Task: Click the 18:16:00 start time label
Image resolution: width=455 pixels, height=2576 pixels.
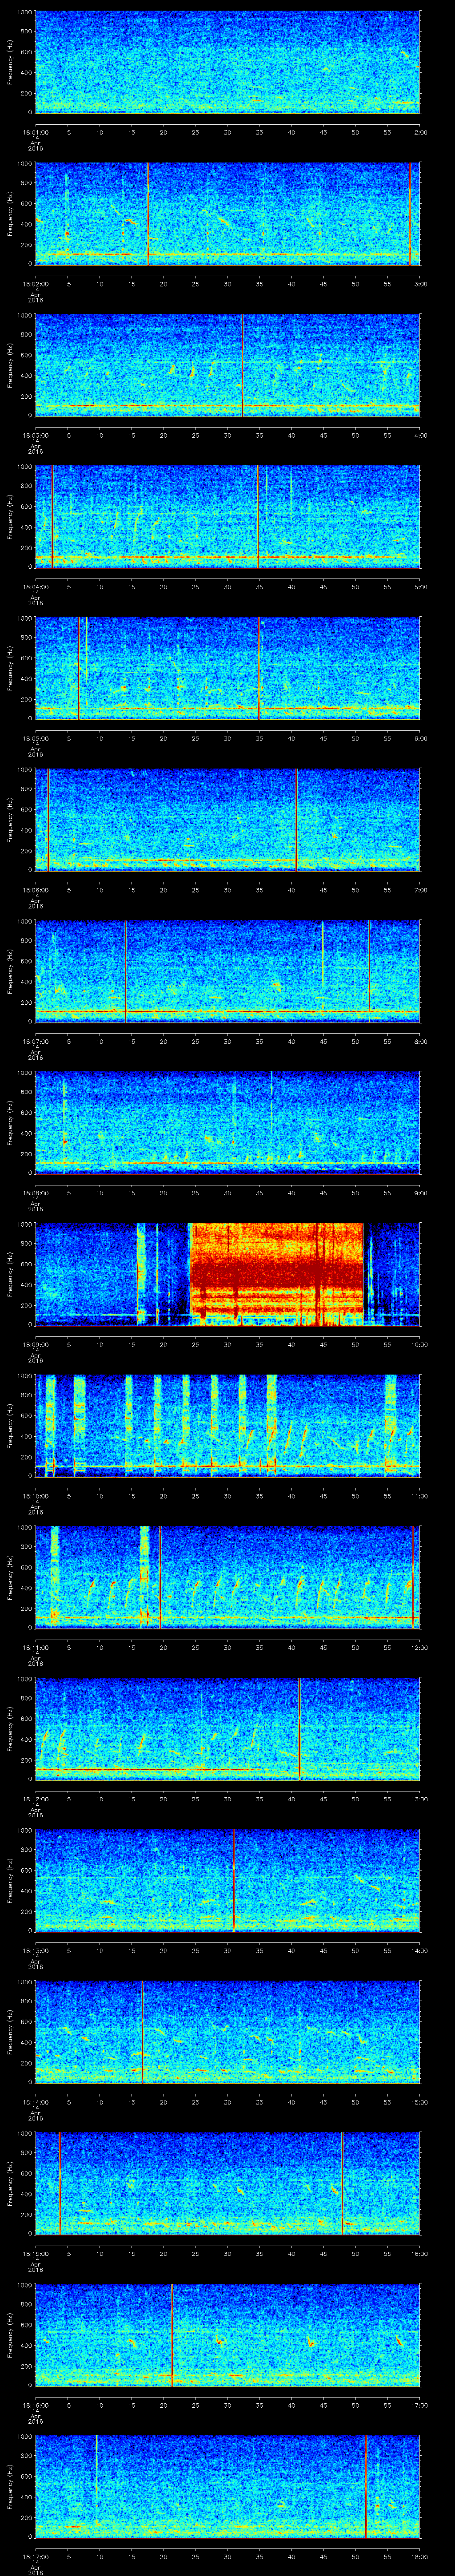Action: tap(35, 2405)
